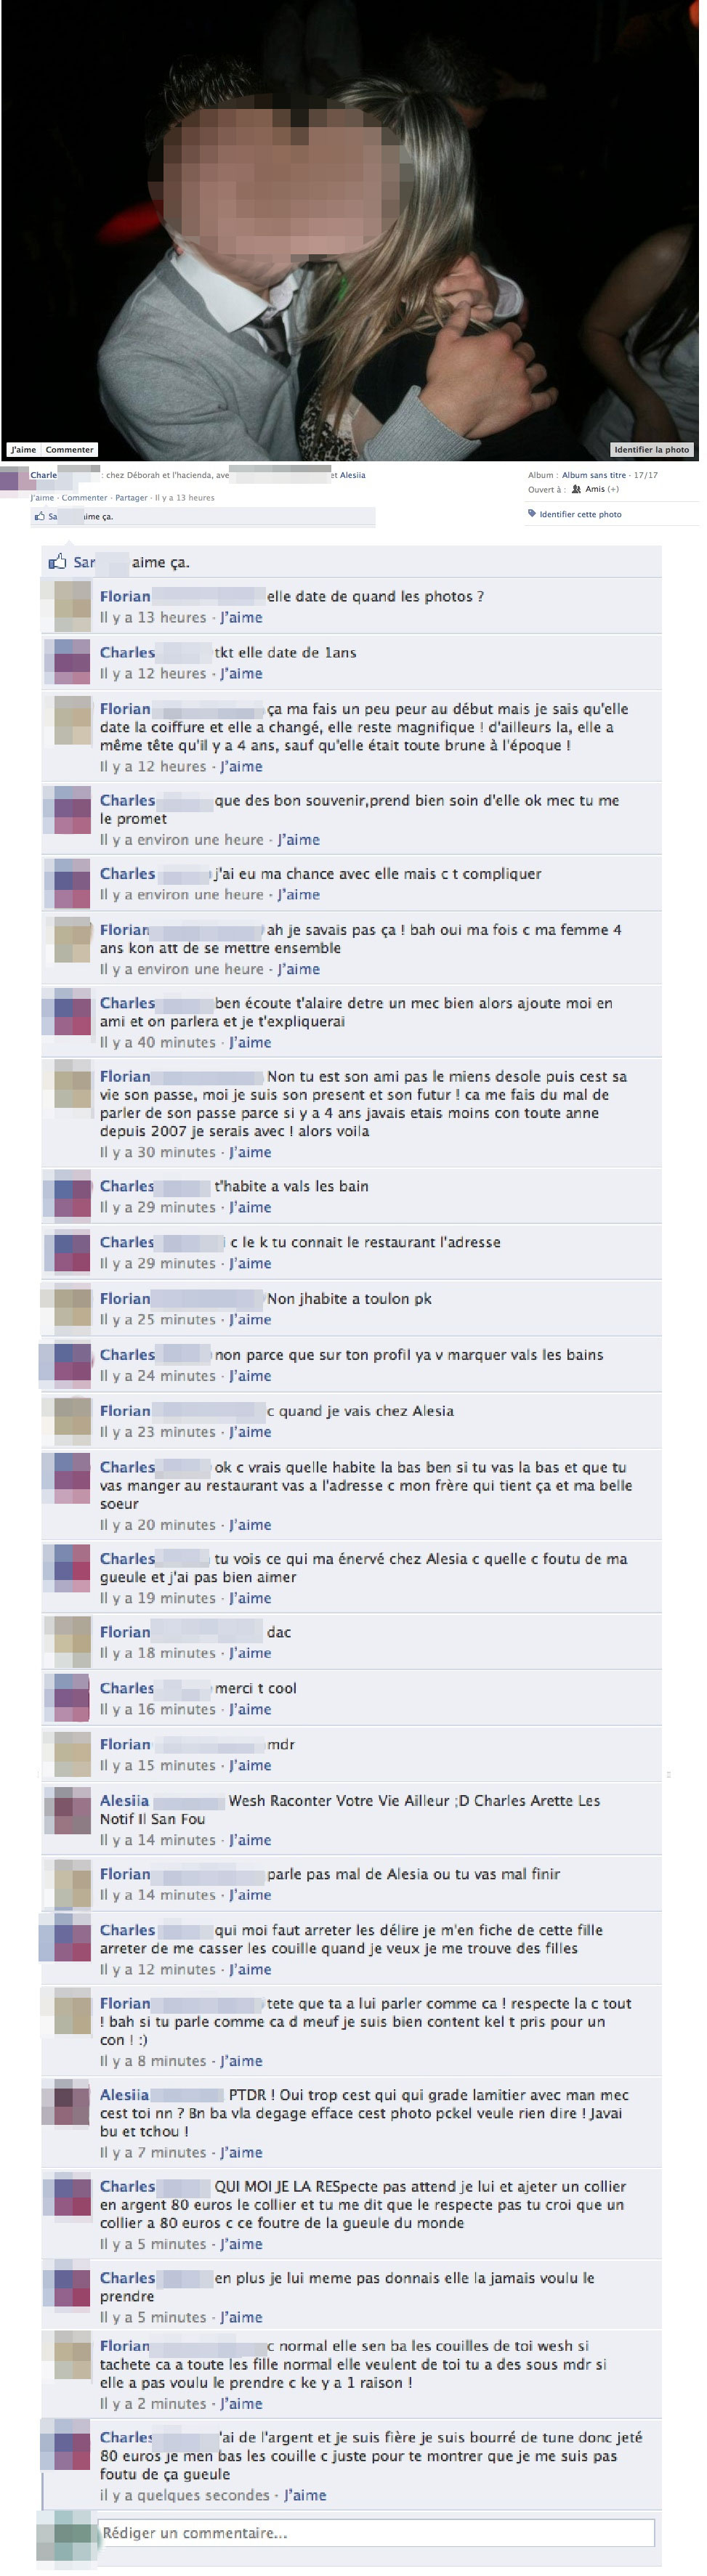Image resolution: width=707 pixels, height=2576 pixels.
Task: Click the friends icon beside 'Amis (+)'
Action: click(576, 490)
